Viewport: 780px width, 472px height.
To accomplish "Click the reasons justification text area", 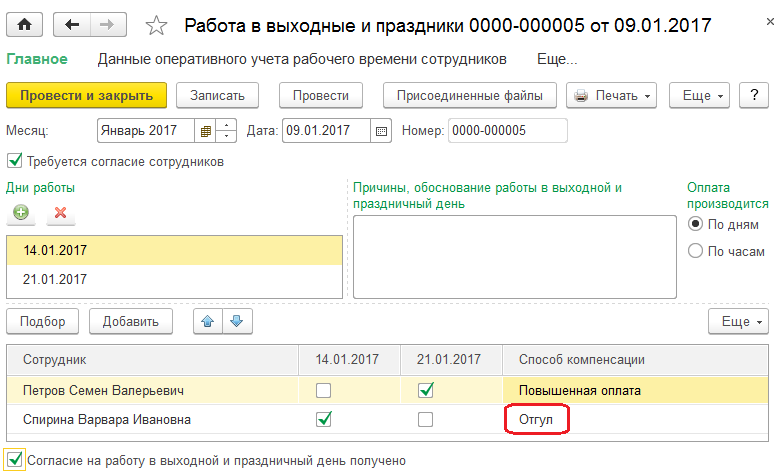I will click(x=515, y=257).
